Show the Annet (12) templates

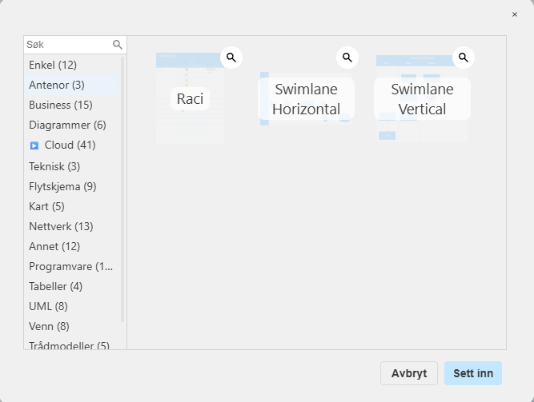72,246
